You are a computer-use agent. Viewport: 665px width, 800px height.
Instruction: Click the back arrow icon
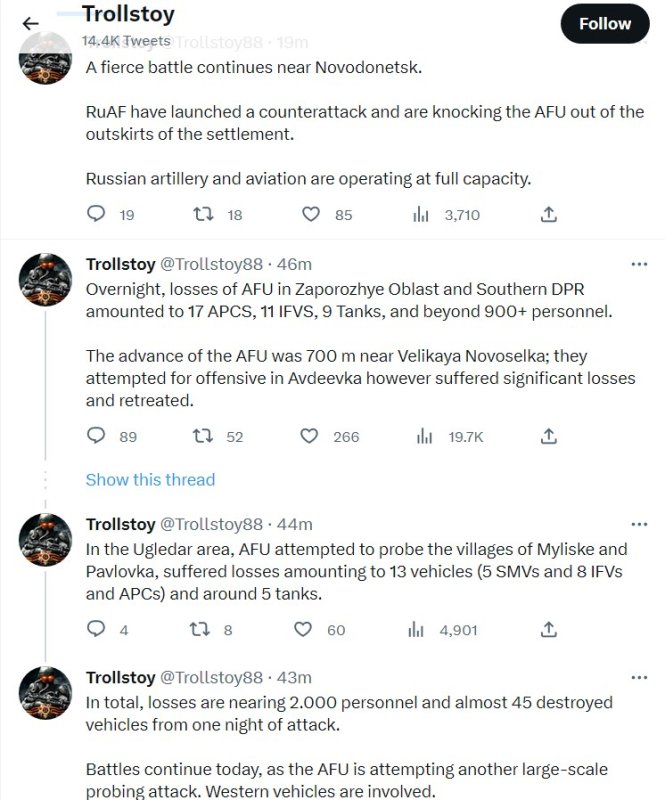[x=31, y=24]
